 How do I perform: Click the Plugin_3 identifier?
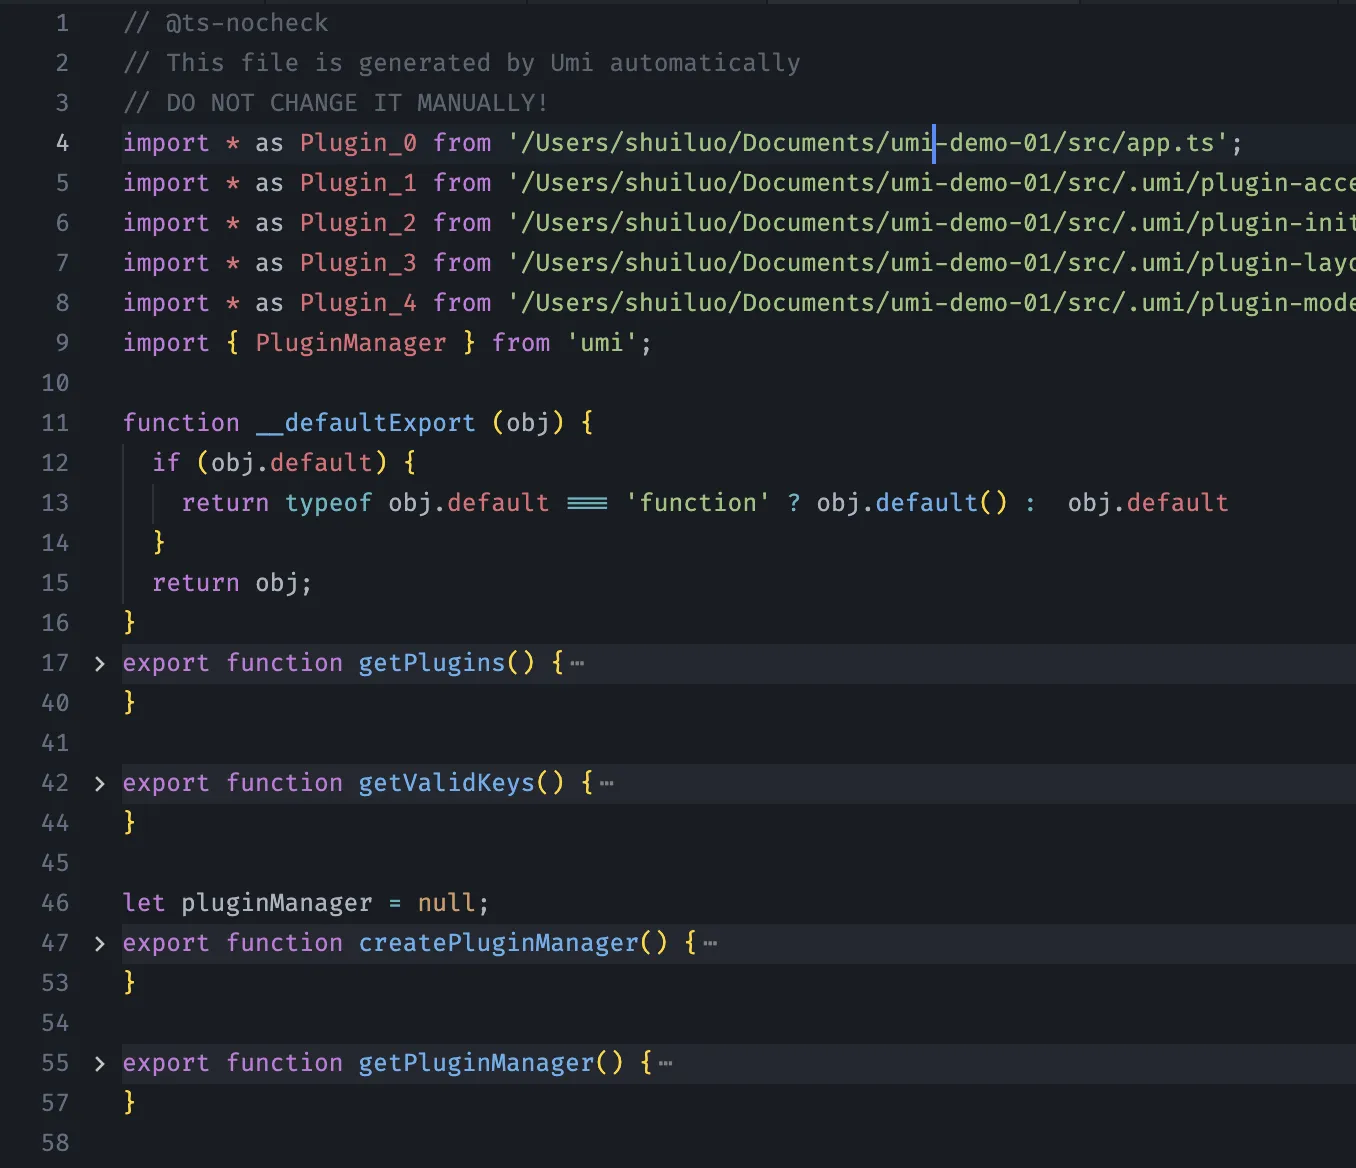pyautogui.click(x=358, y=263)
